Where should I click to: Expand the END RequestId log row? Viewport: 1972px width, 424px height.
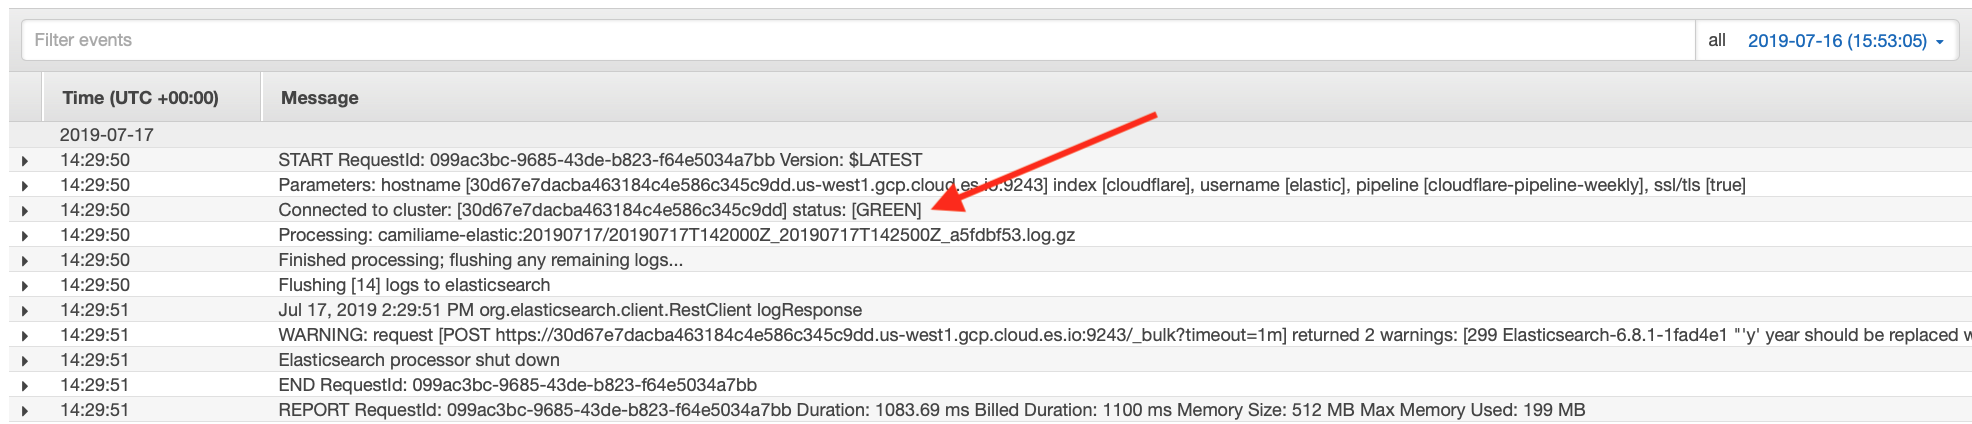[x=25, y=386]
